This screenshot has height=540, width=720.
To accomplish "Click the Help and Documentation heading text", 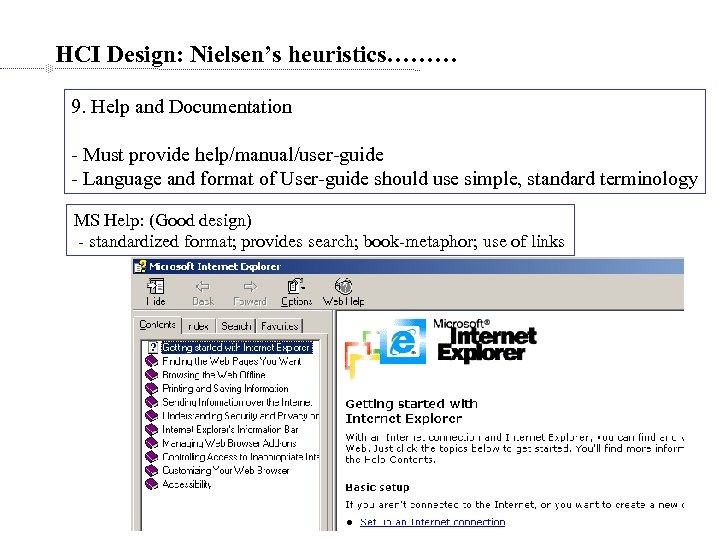I will (x=181, y=107).
